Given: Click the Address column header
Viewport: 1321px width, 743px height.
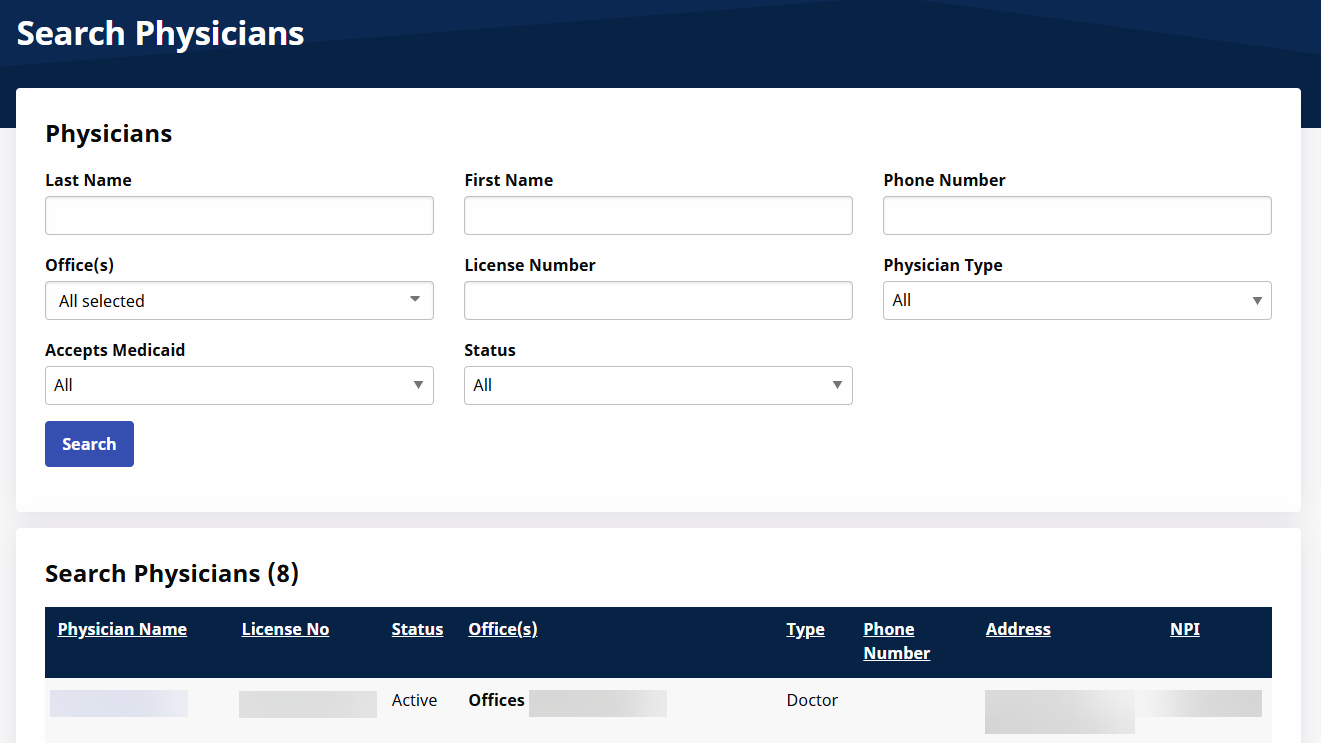Looking at the screenshot, I should pyautogui.click(x=1018, y=630).
